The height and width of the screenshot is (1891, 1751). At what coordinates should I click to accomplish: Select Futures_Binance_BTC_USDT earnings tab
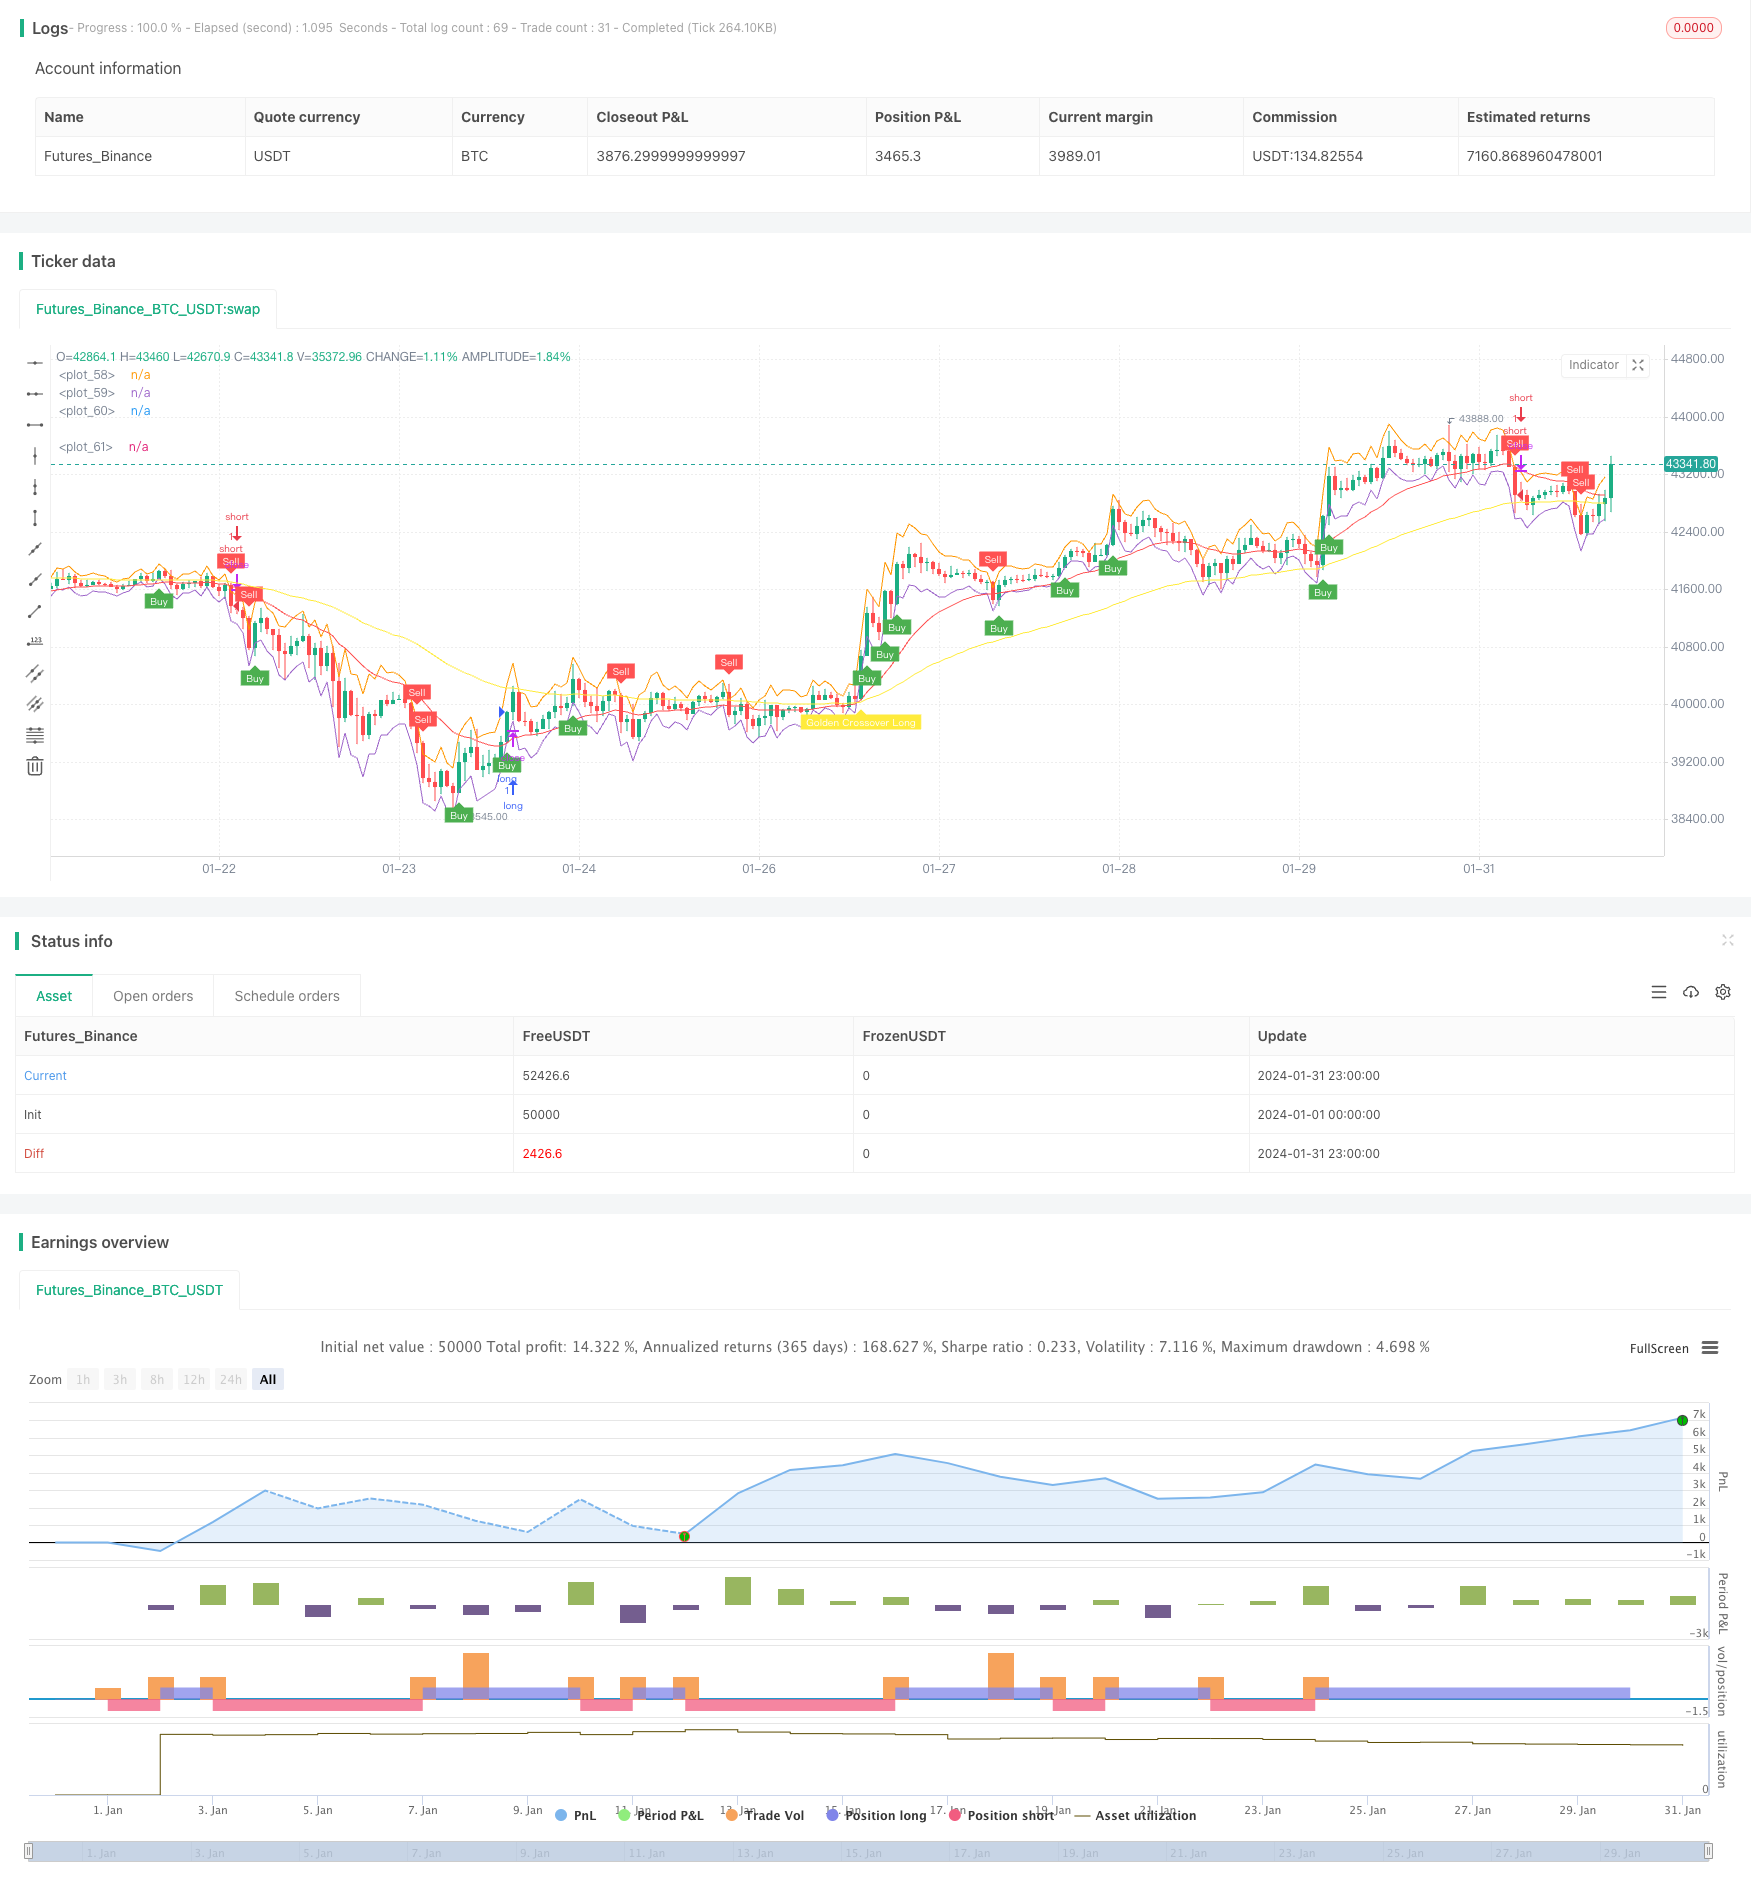coord(129,1290)
